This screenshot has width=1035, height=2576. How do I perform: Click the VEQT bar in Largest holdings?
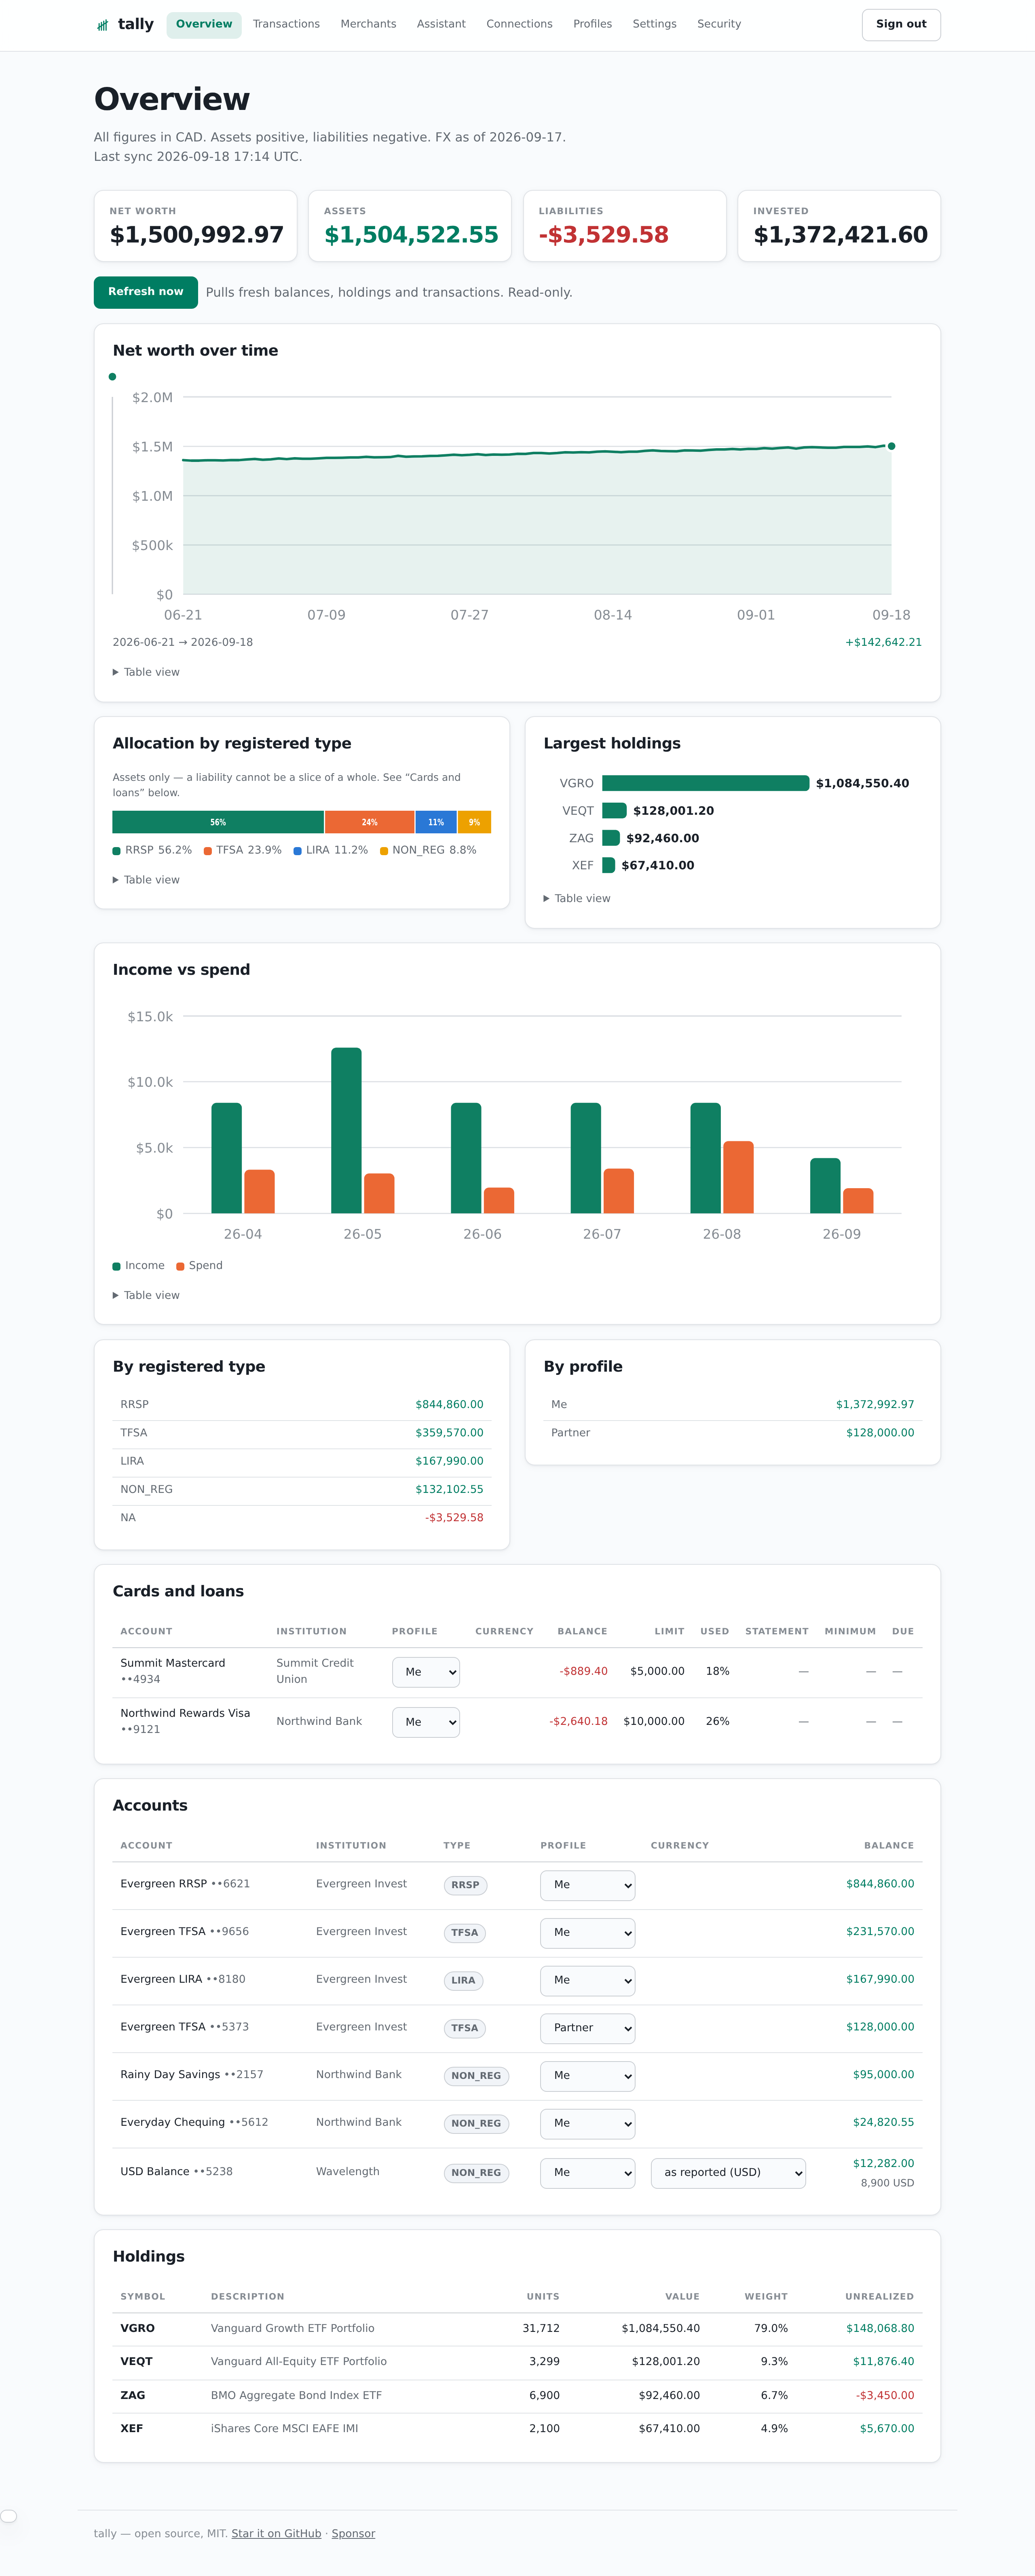tap(614, 811)
